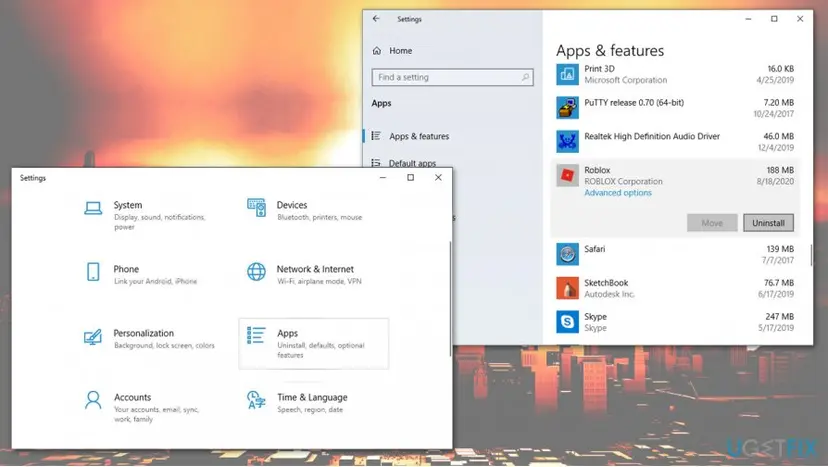Go to Home in Settings sidebar
The height and width of the screenshot is (467, 828).
pyautogui.click(x=400, y=51)
